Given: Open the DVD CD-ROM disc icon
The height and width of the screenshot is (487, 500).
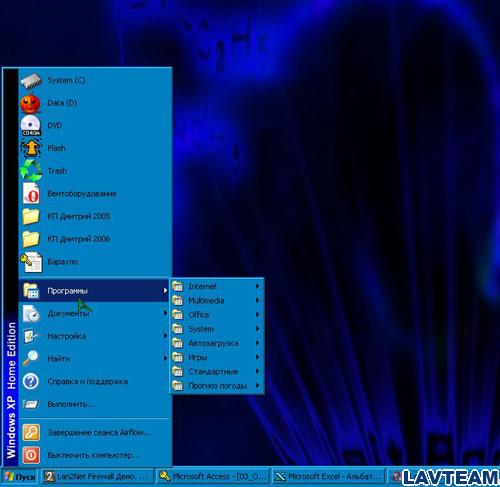Looking at the screenshot, I should click(x=31, y=126).
